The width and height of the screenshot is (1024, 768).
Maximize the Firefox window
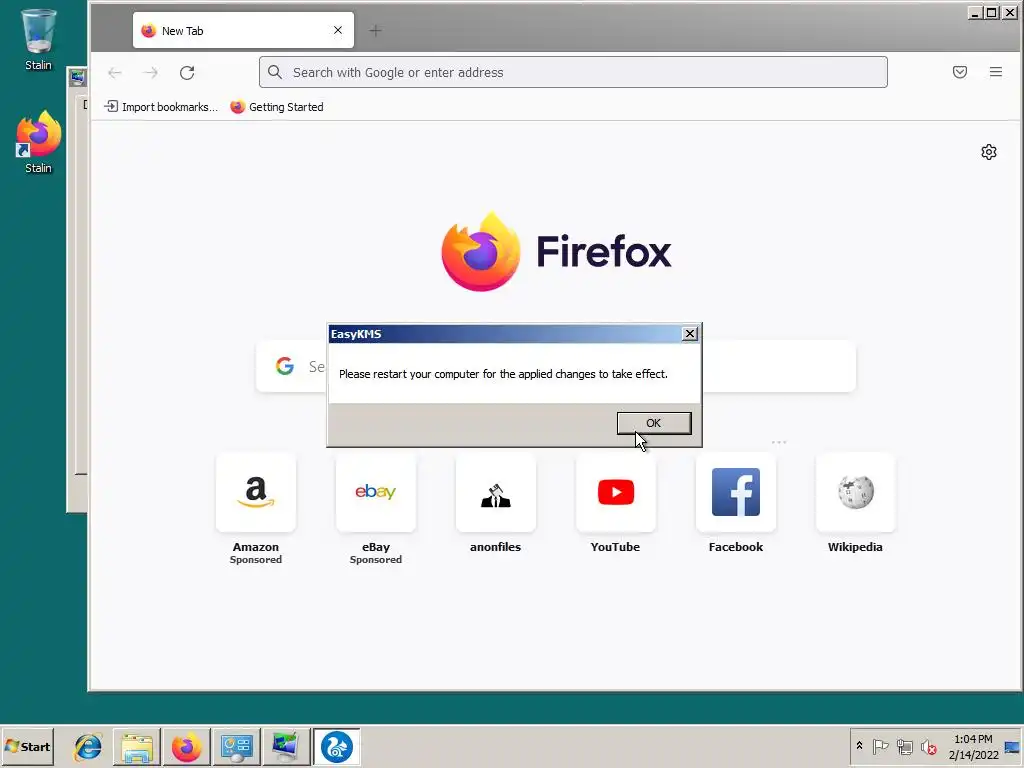(991, 12)
